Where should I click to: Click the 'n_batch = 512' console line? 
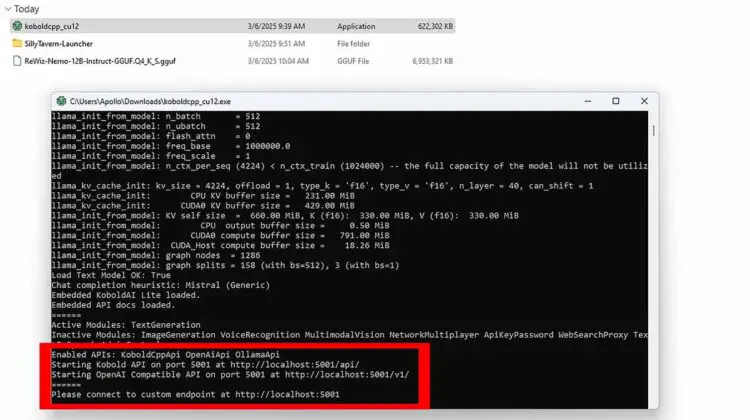tap(156, 116)
